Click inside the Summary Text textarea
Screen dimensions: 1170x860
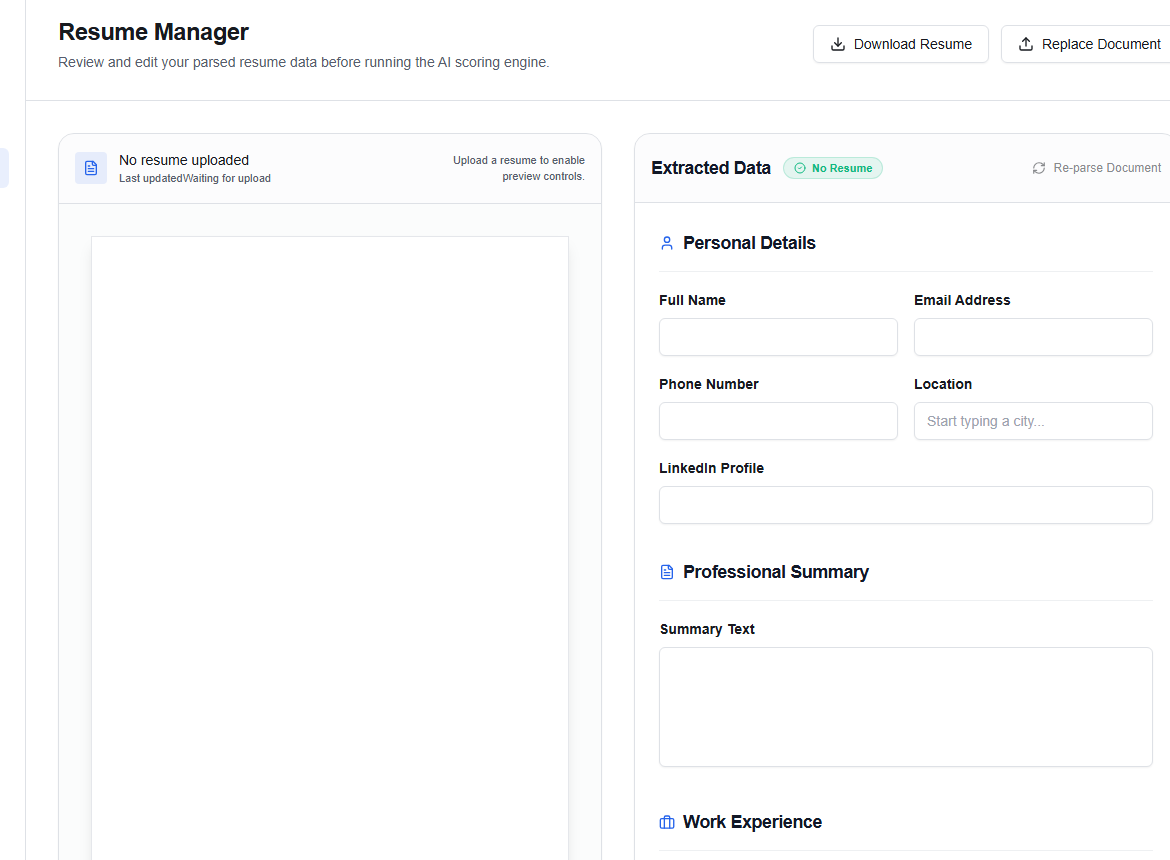(x=906, y=707)
